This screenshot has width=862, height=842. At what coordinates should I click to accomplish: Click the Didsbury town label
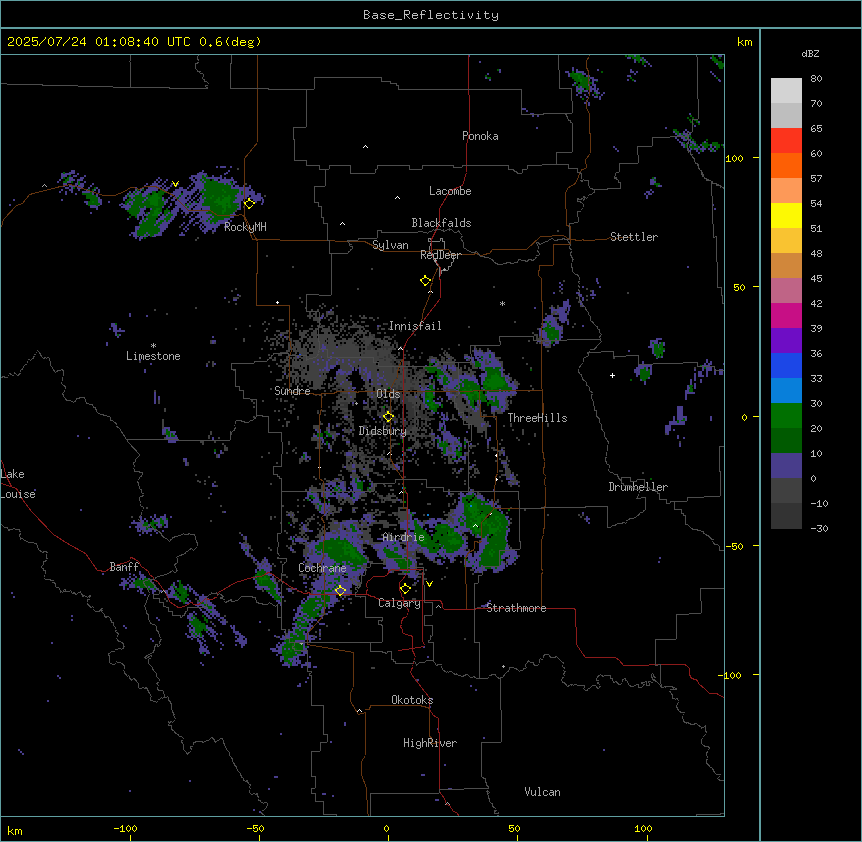pyautogui.click(x=383, y=431)
